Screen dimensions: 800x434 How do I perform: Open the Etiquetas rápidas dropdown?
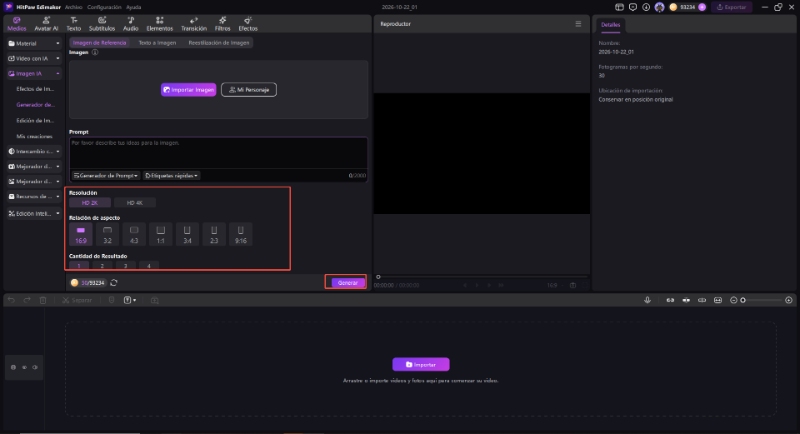[x=171, y=175]
